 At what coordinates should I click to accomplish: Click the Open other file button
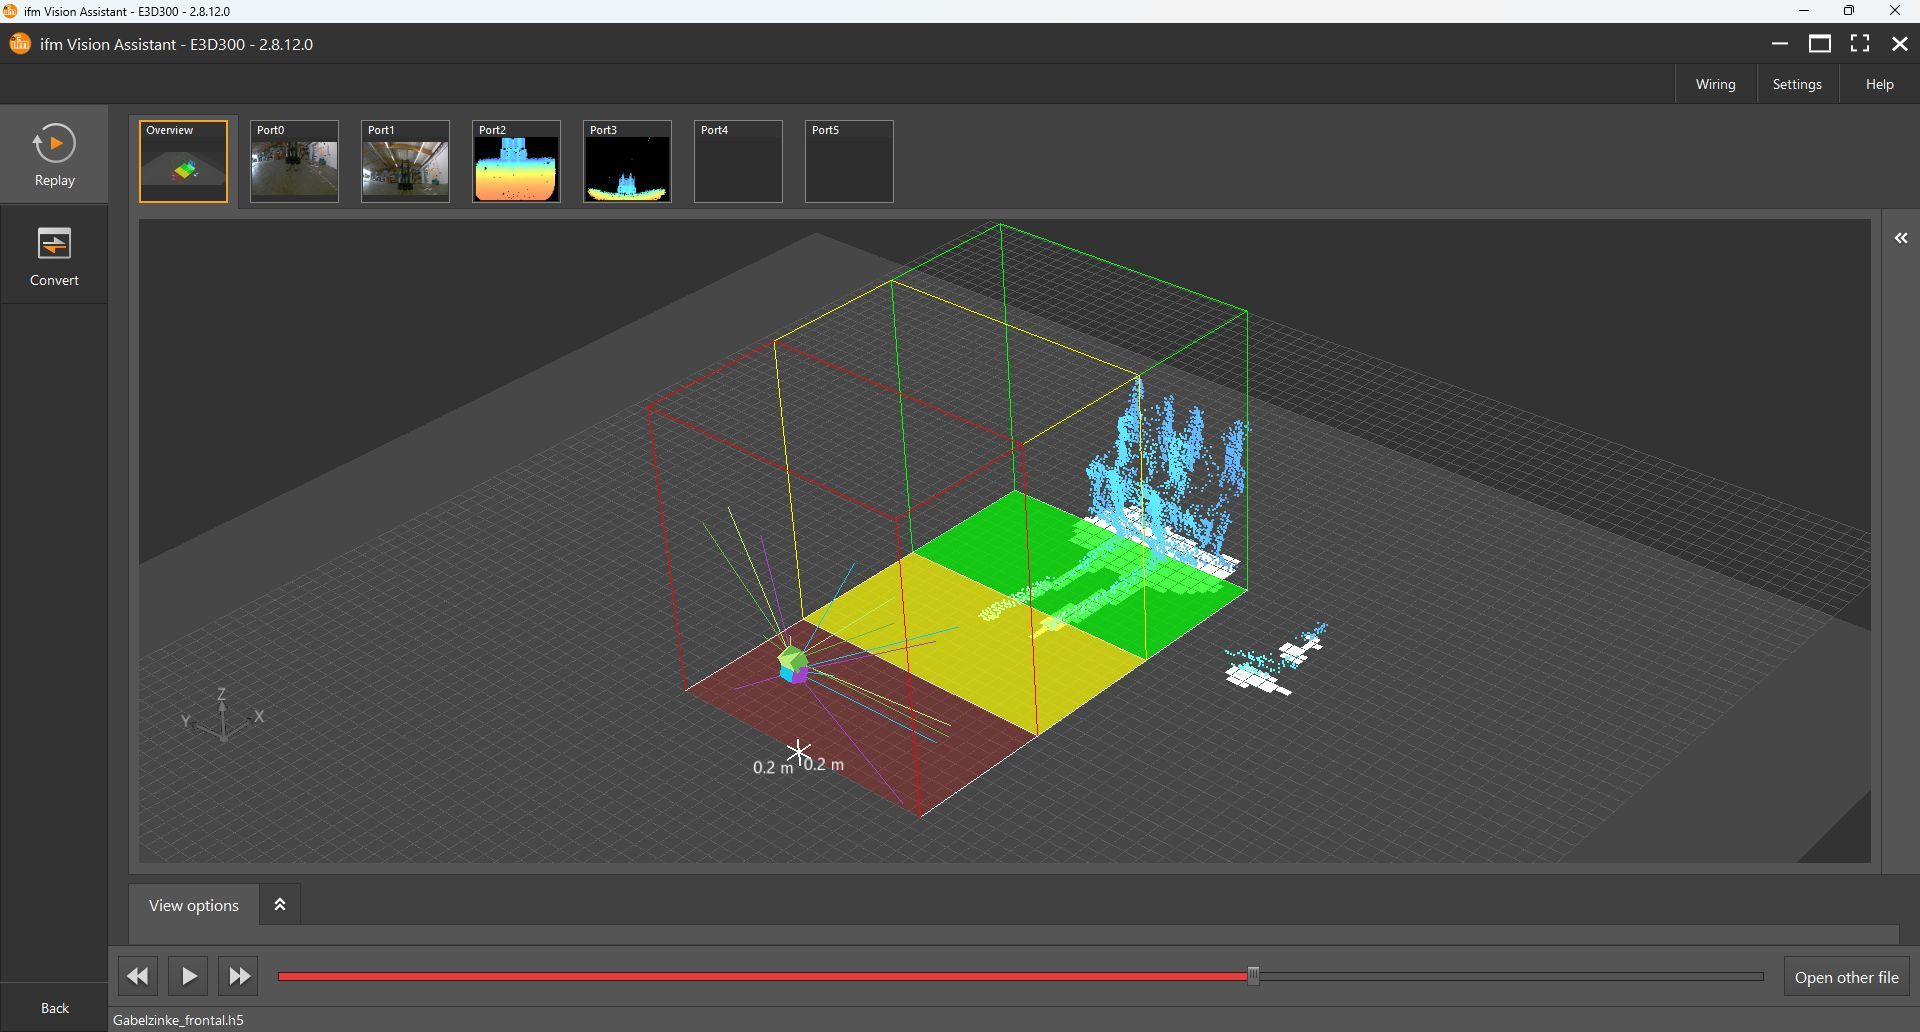pyautogui.click(x=1846, y=977)
